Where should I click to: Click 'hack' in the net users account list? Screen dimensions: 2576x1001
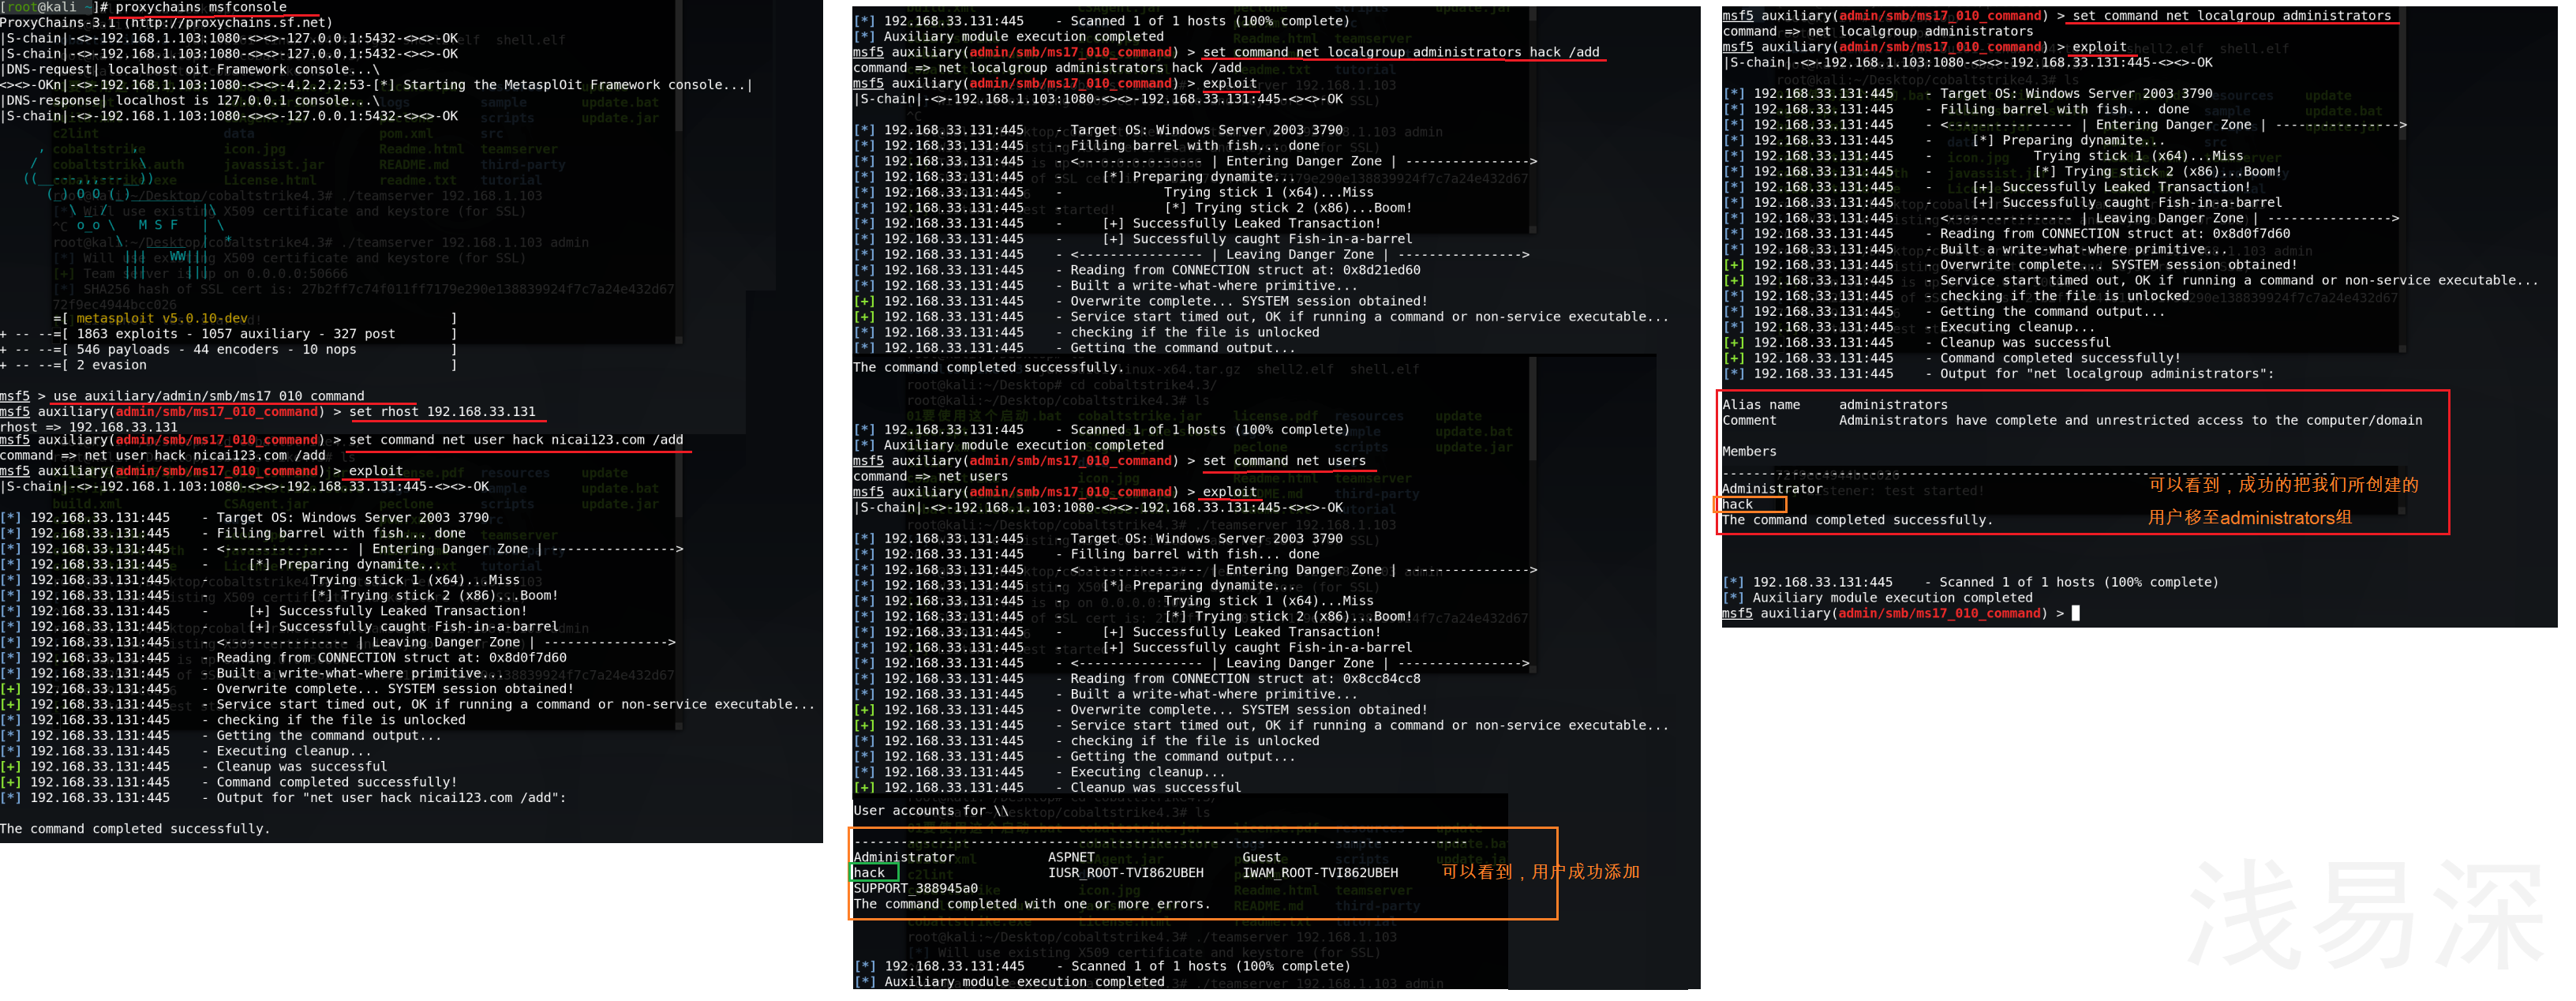point(869,873)
